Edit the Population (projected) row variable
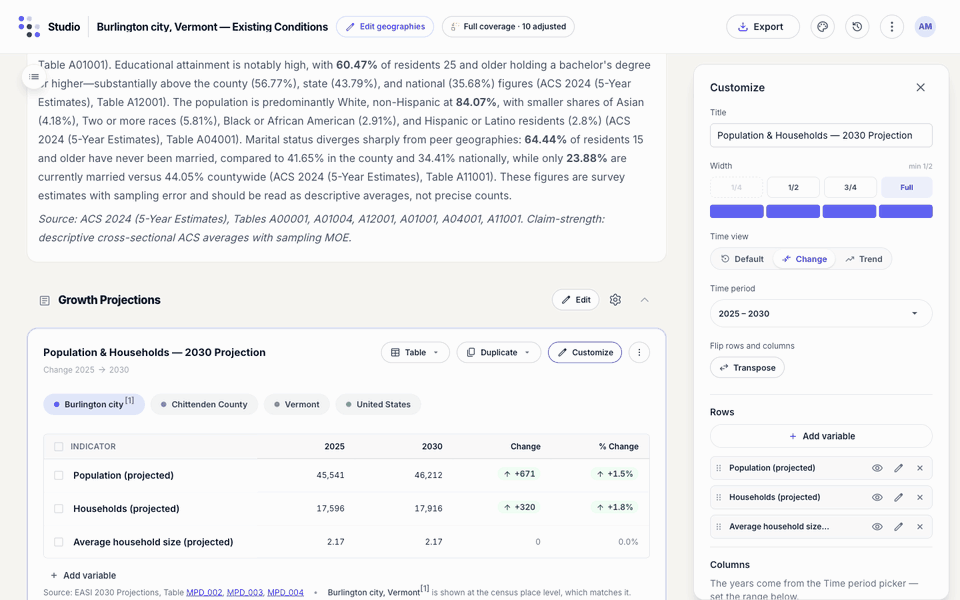Screen dimensions: 960x600 tap(898, 468)
